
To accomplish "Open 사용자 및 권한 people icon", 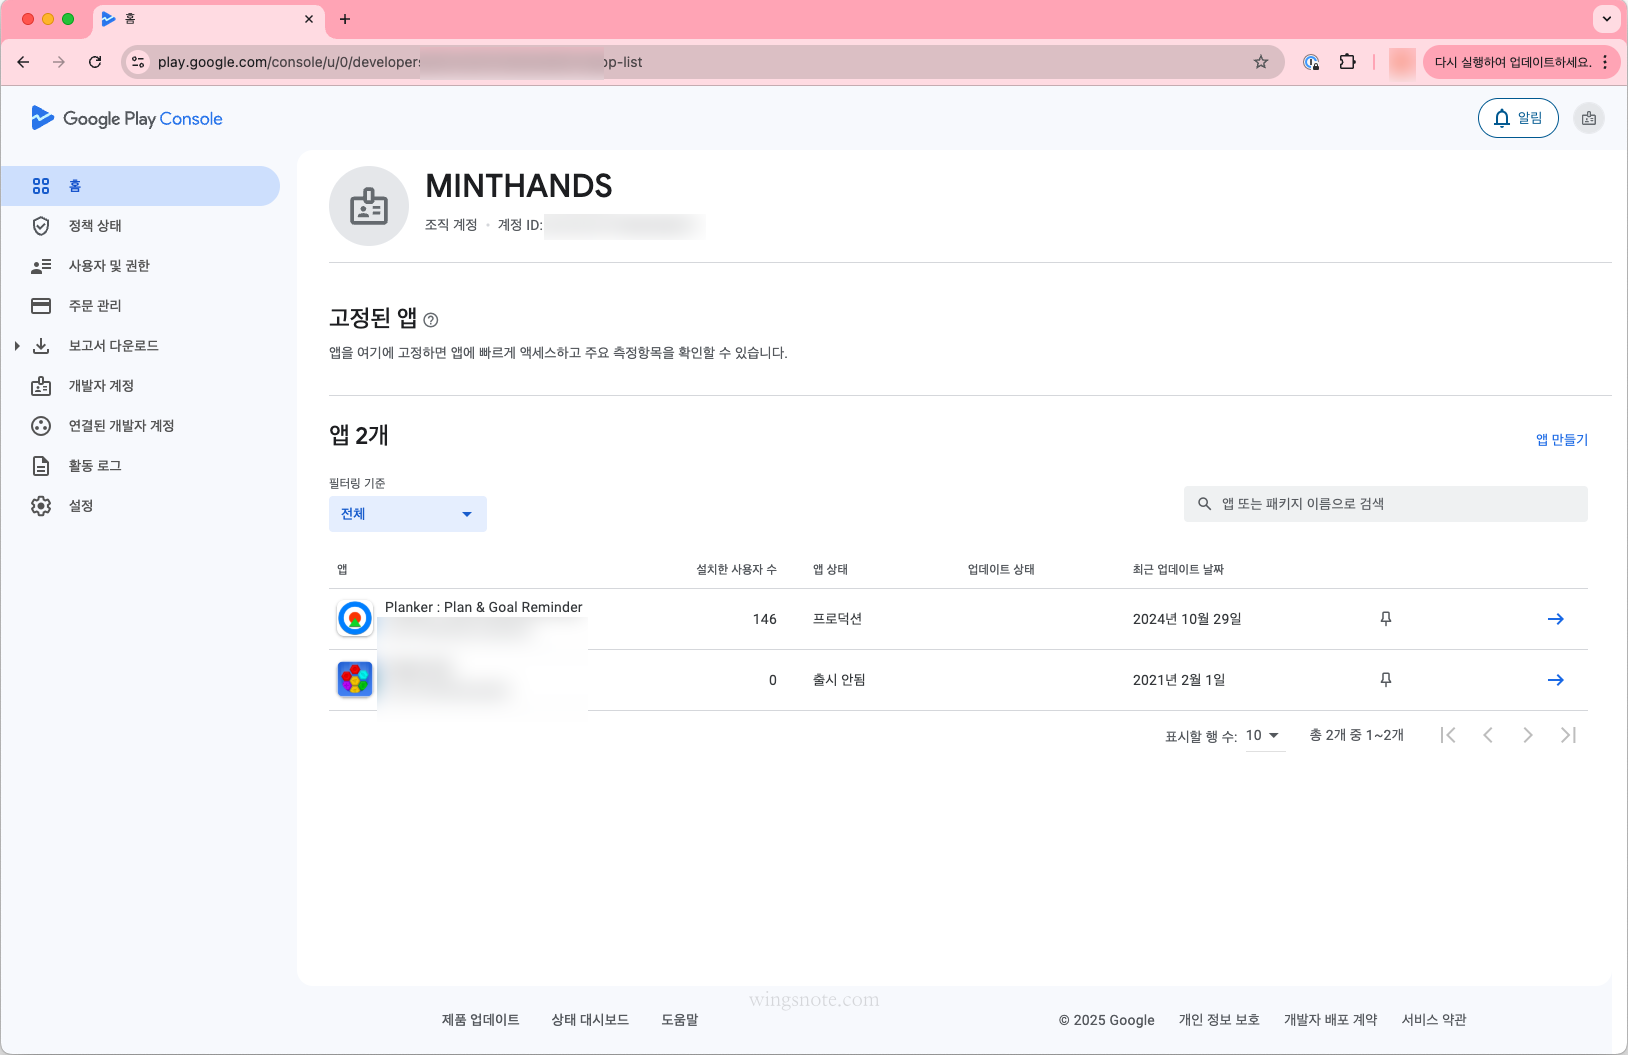I will [41, 266].
